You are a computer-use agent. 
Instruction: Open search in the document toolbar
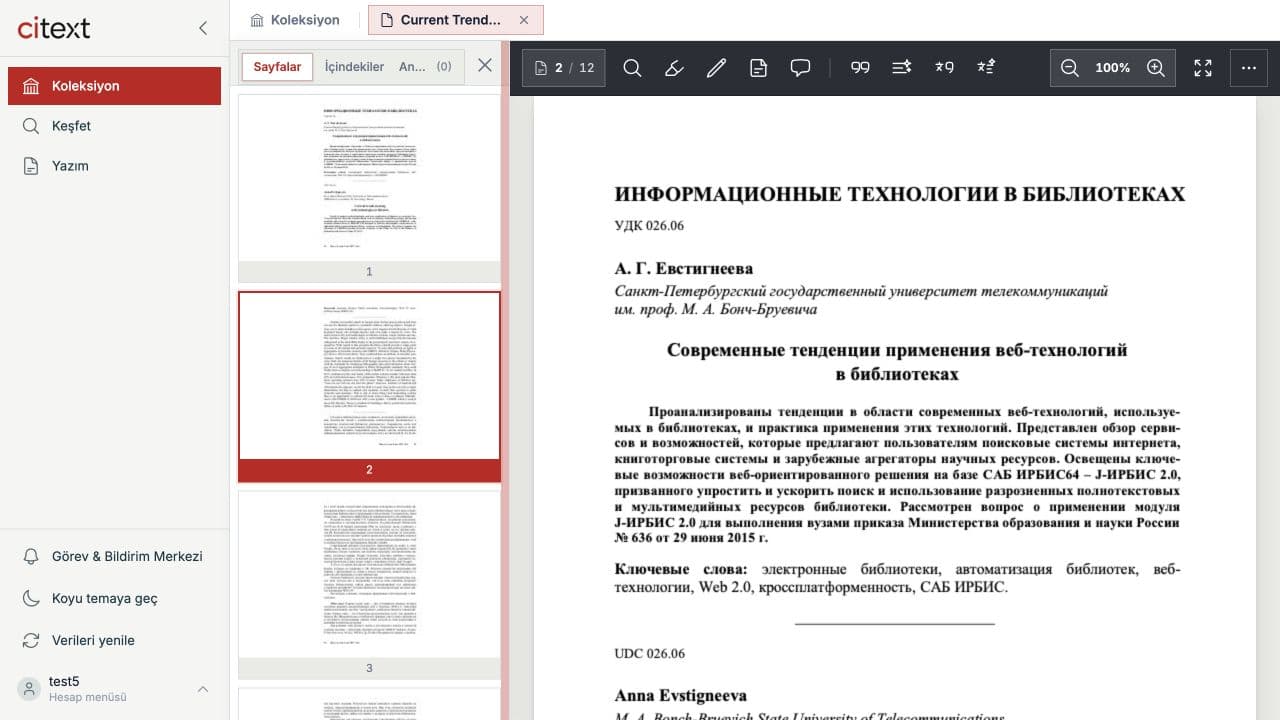click(x=632, y=68)
